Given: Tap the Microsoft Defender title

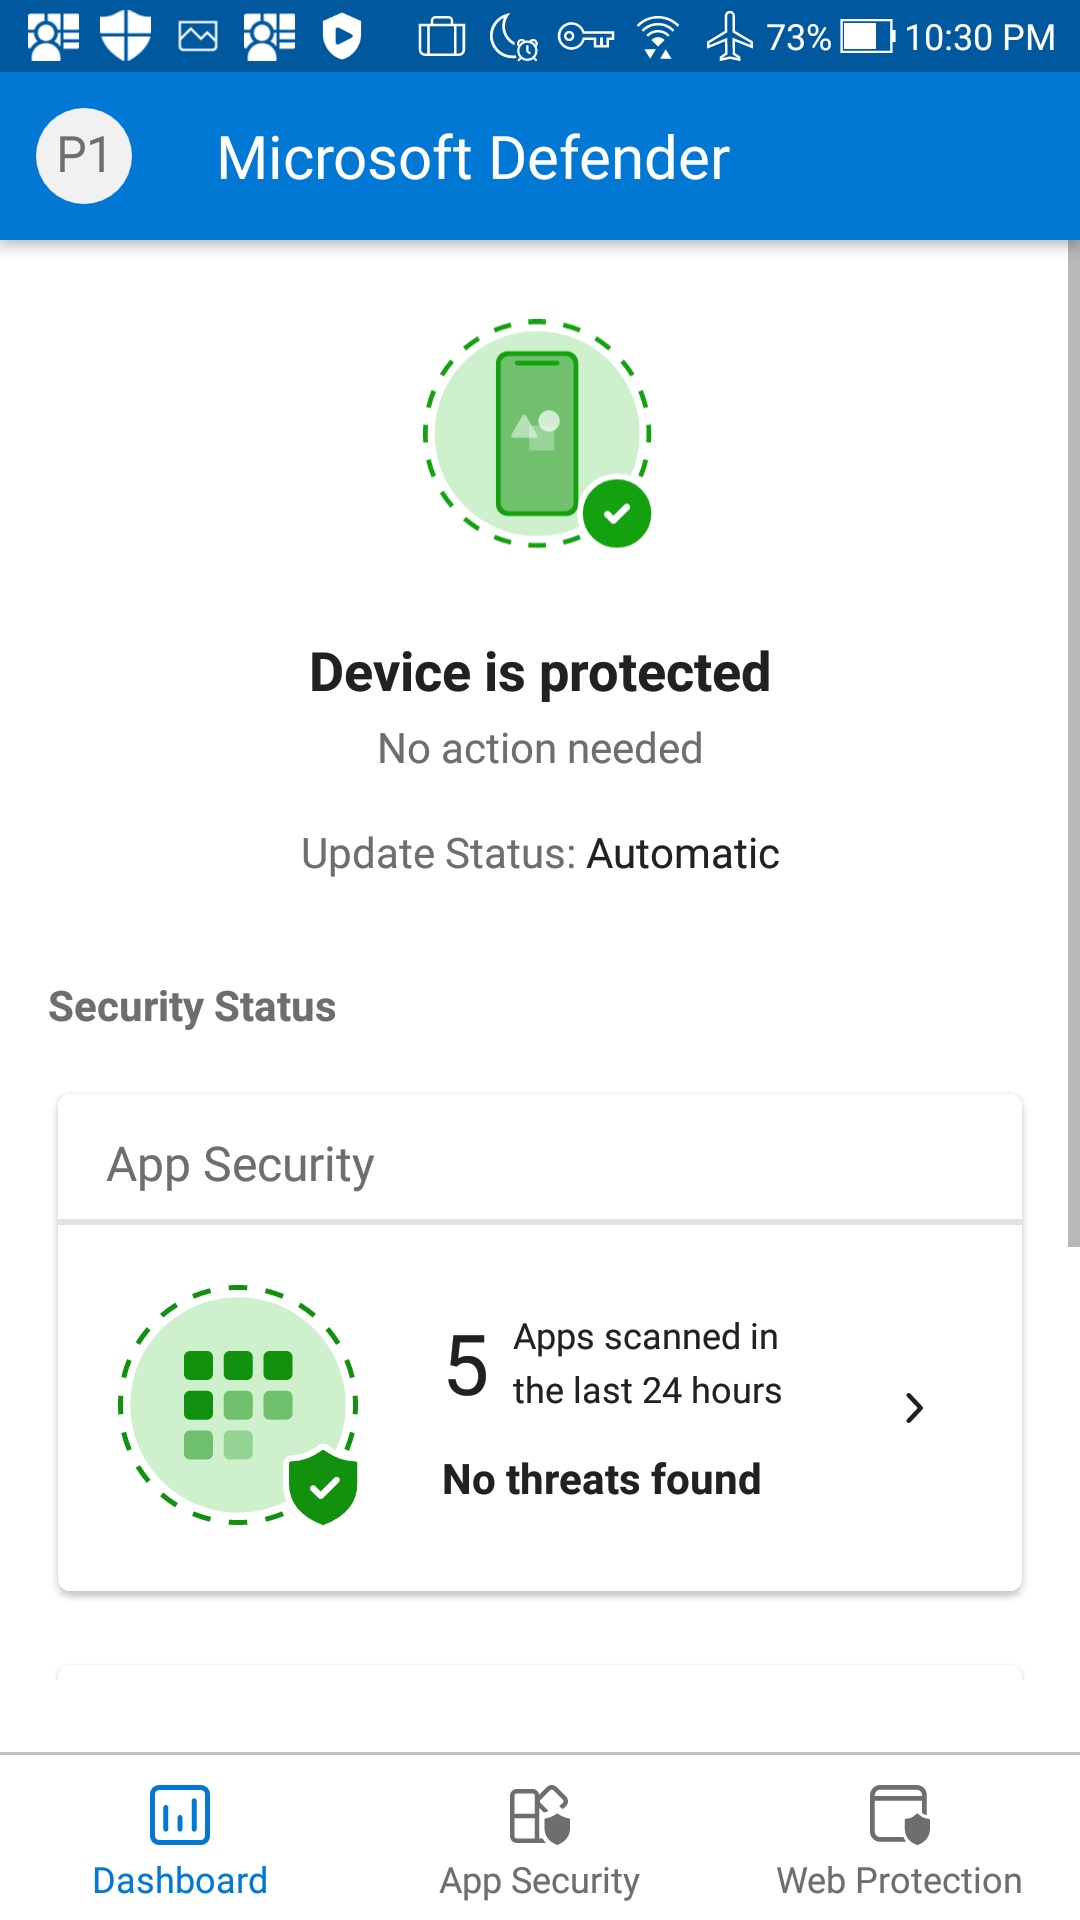Looking at the screenshot, I should pyautogui.click(x=473, y=158).
